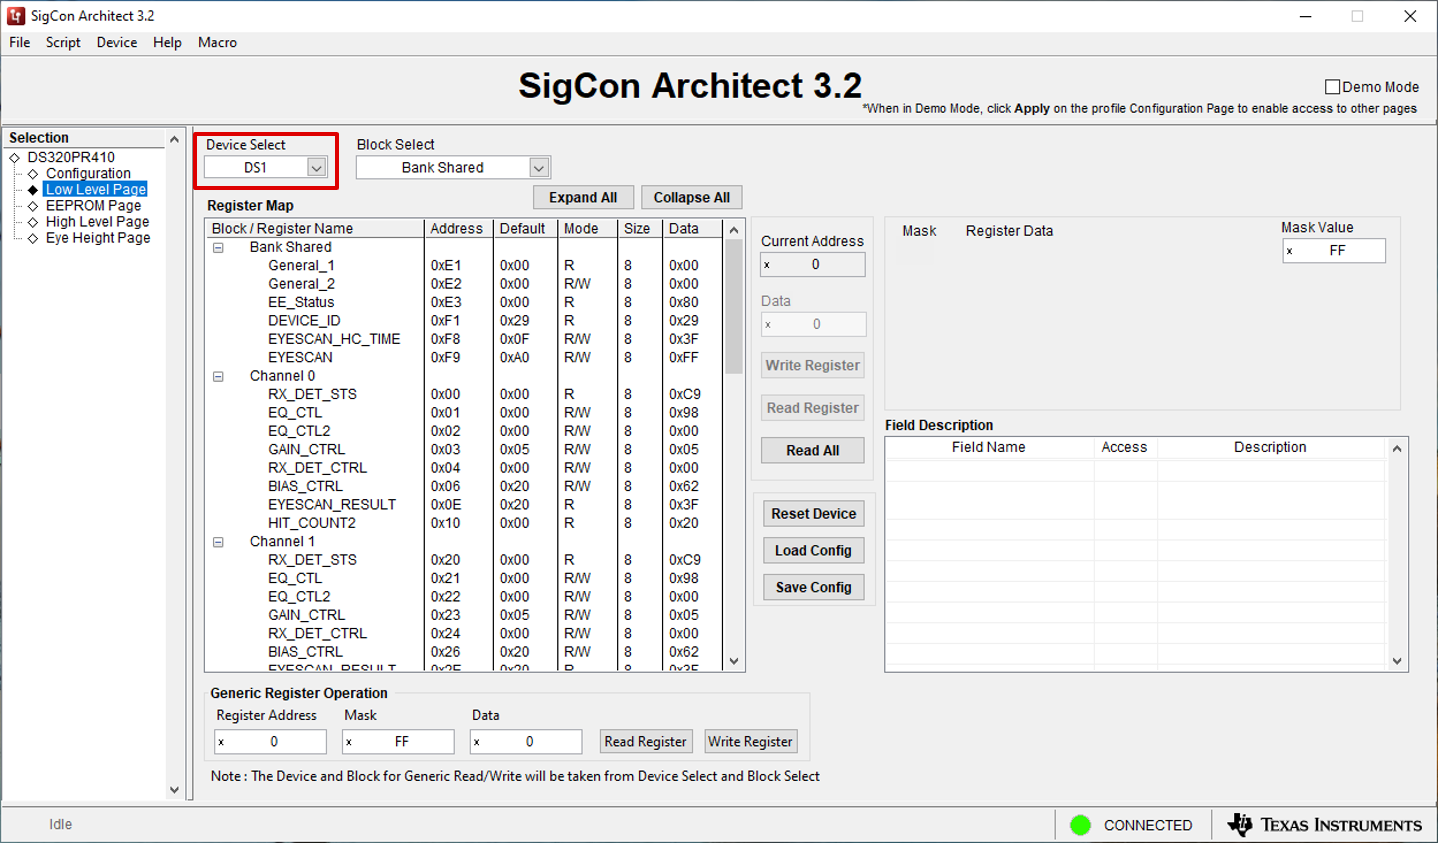Click the scroll-down arrow of the Selection panel
Image resolution: width=1438 pixels, height=843 pixels.
[x=174, y=790]
